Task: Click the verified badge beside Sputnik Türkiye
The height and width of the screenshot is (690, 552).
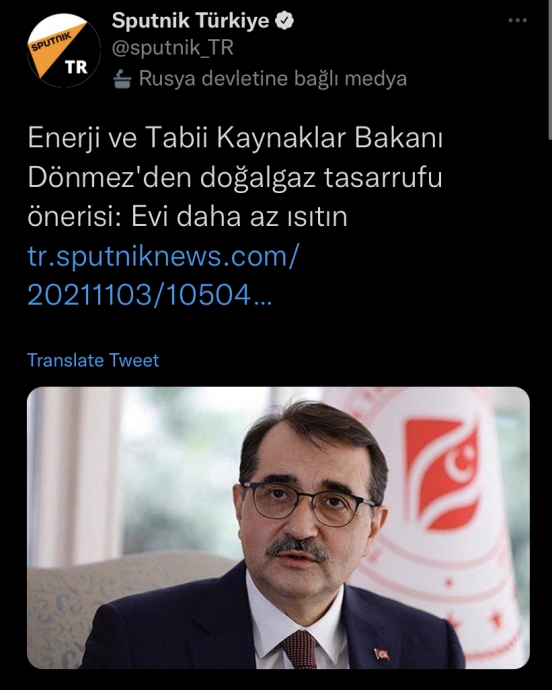Action: coord(284,21)
